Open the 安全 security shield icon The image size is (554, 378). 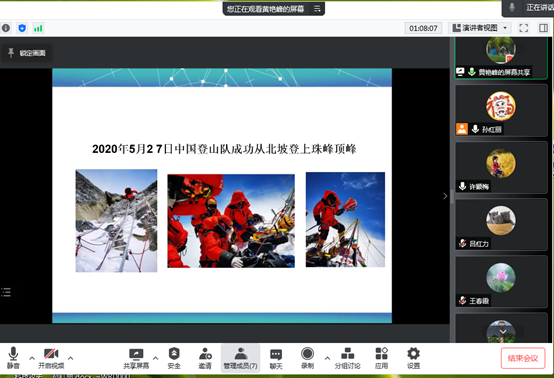[x=174, y=358]
